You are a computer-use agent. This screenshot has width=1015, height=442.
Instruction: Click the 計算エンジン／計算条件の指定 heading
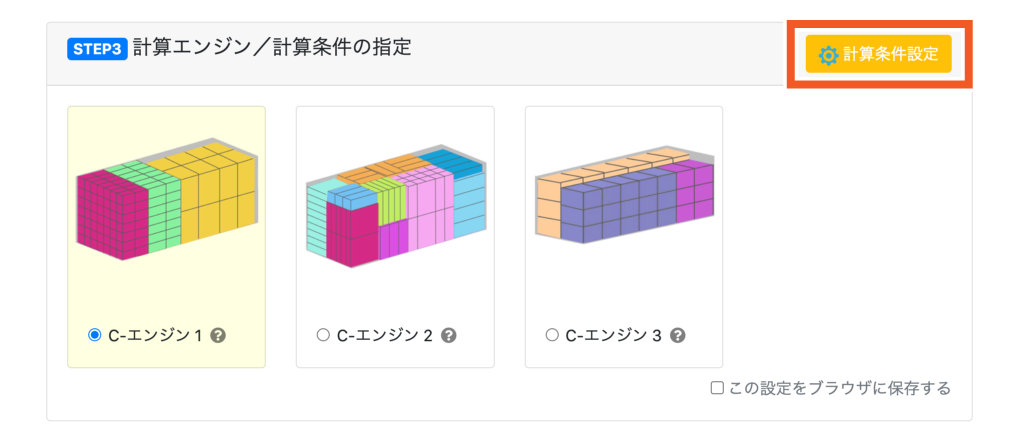[272, 48]
